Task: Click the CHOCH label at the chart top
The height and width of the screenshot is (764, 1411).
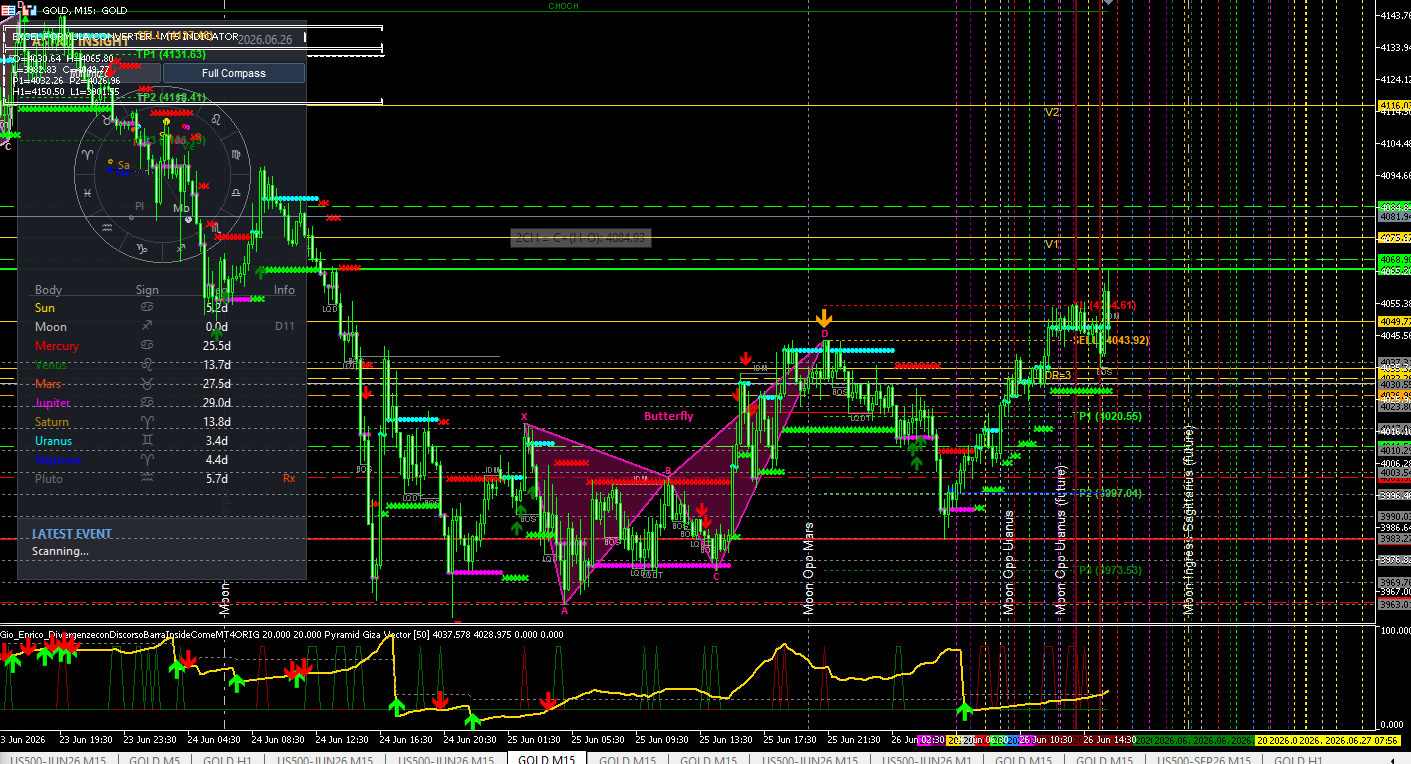Action: tap(563, 6)
